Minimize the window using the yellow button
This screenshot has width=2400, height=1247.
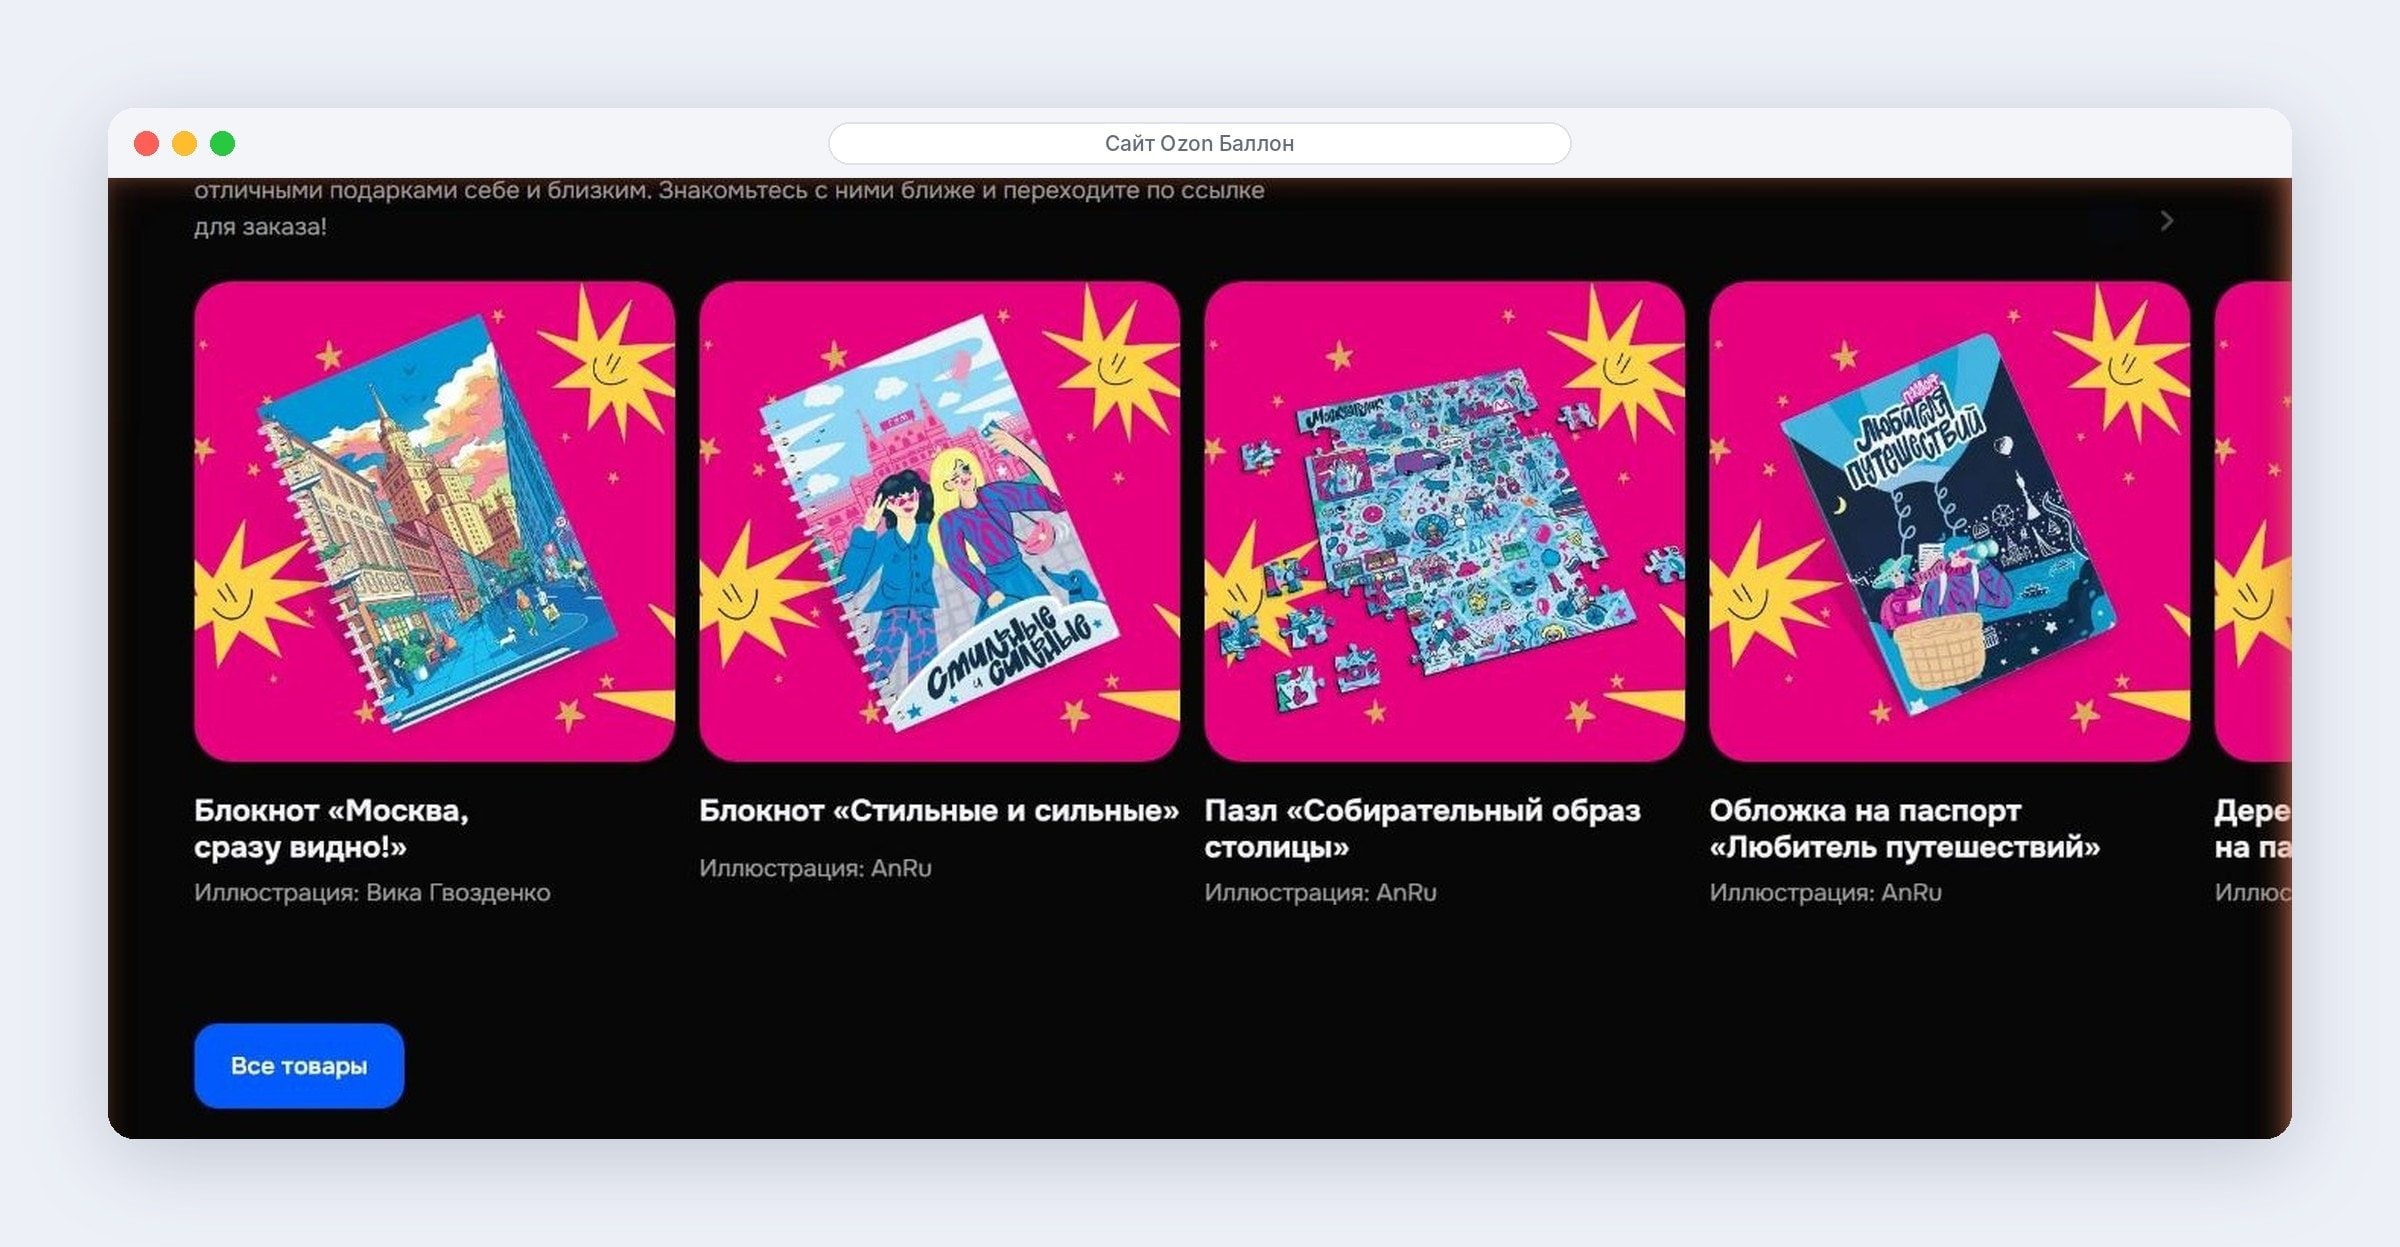(x=185, y=143)
